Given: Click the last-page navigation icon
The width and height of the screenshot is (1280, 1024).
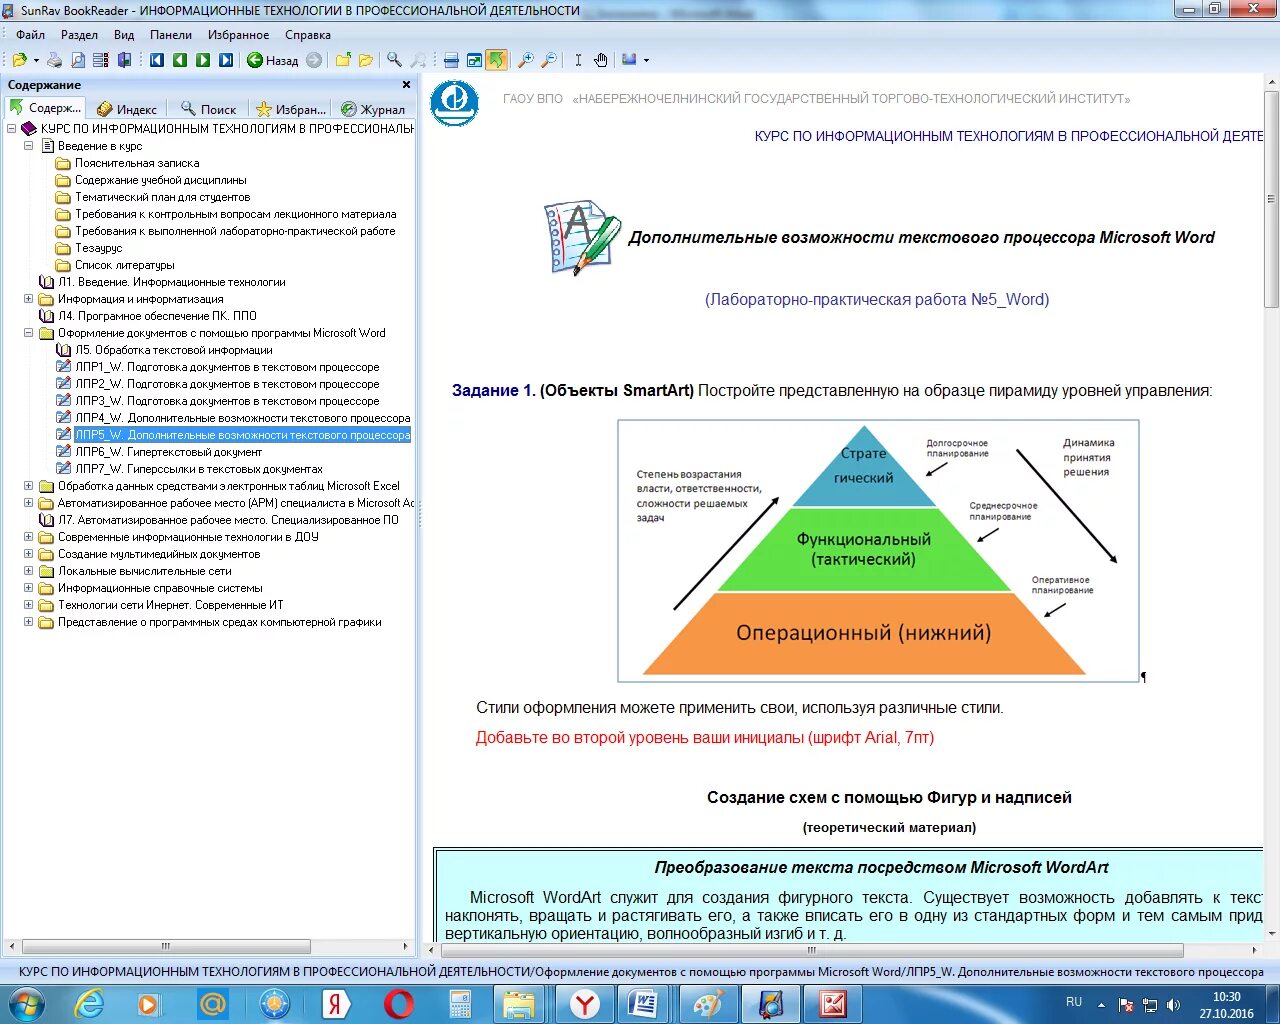Looking at the screenshot, I should point(226,60).
